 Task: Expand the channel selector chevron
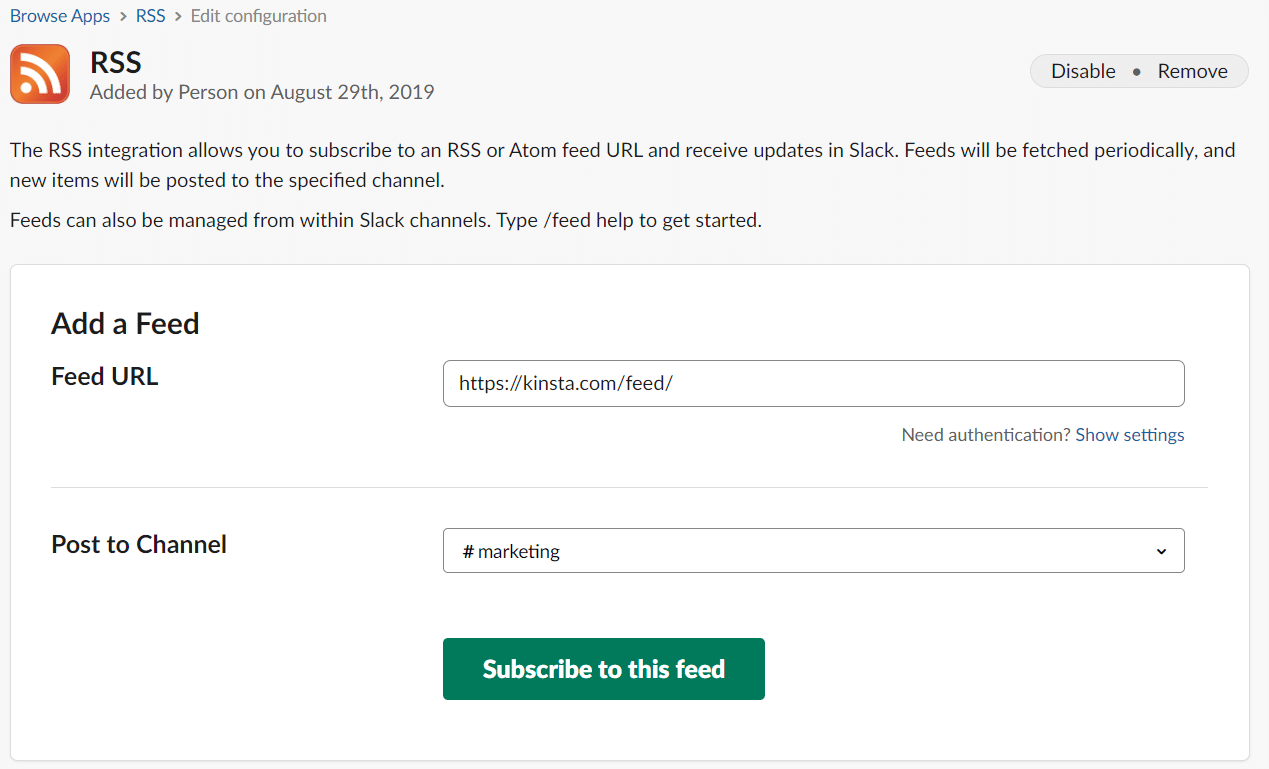[1161, 550]
